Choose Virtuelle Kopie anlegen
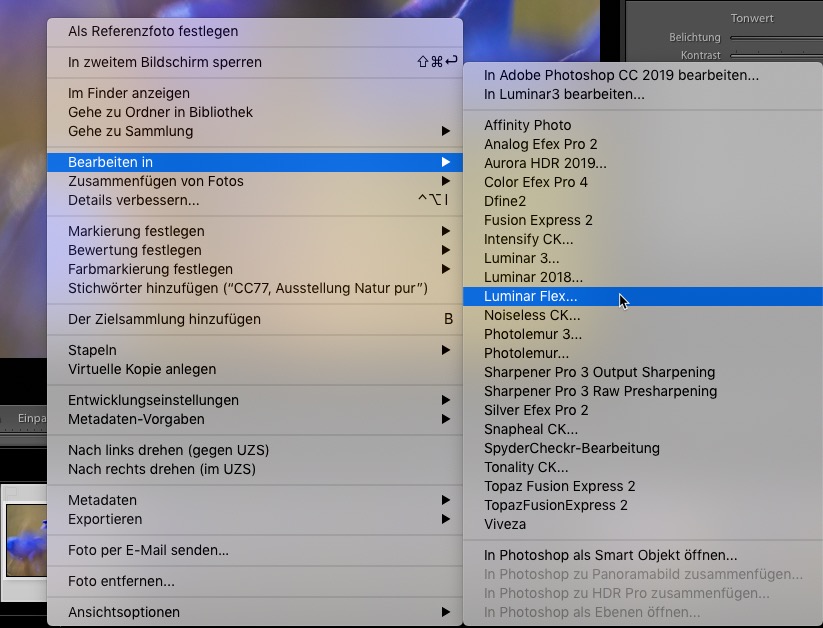Viewport: 823px width, 628px height. point(143,369)
